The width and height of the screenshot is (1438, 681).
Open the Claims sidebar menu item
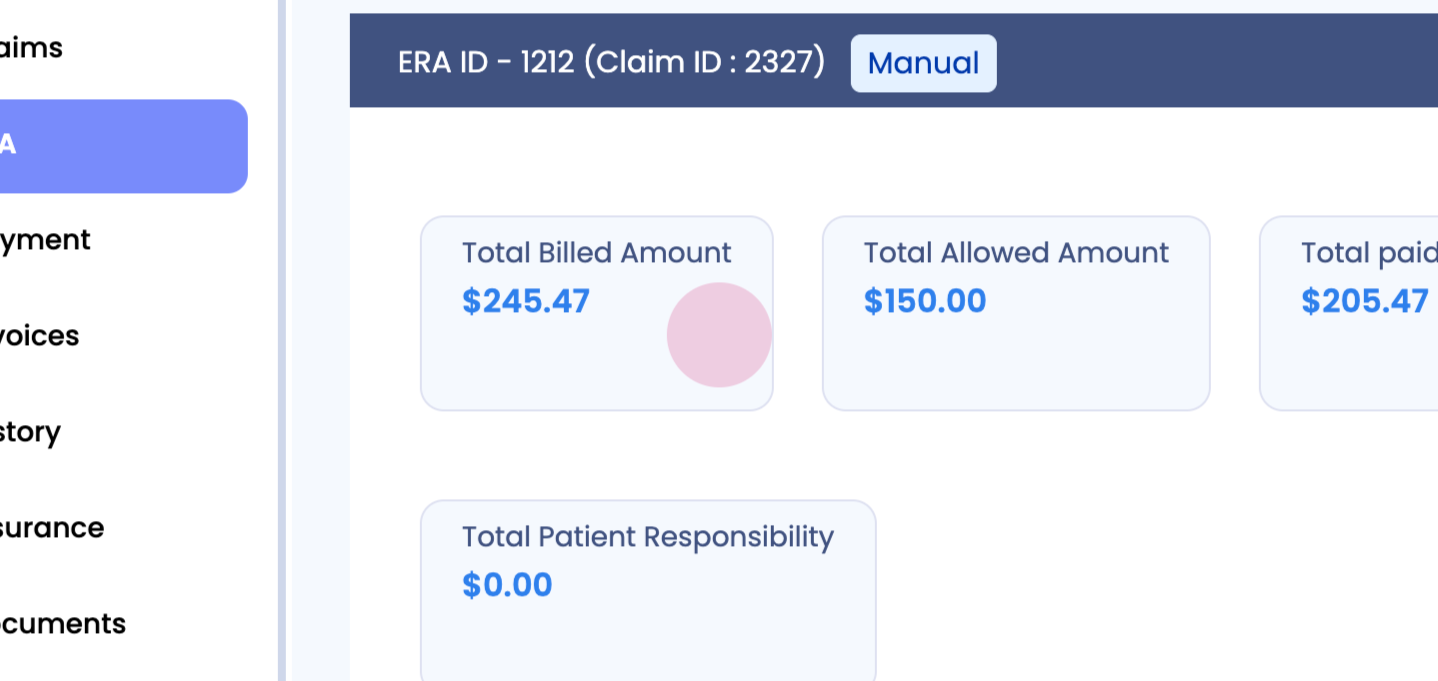[x=32, y=48]
